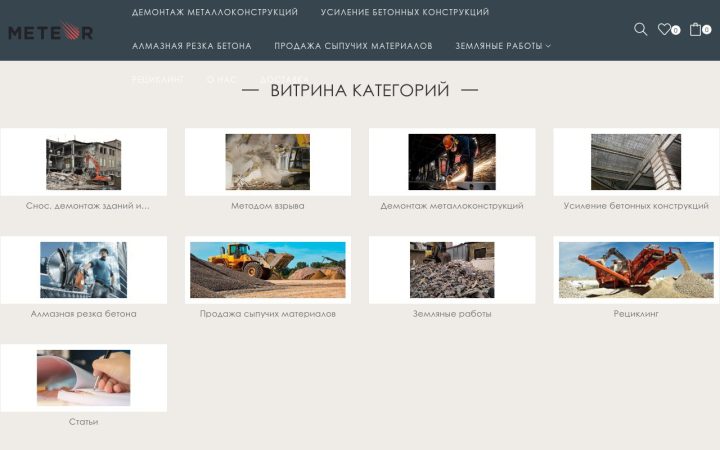
Task: Click the yellow loader bulk materials image
Action: pyautogui.click(x=268, y=270)
